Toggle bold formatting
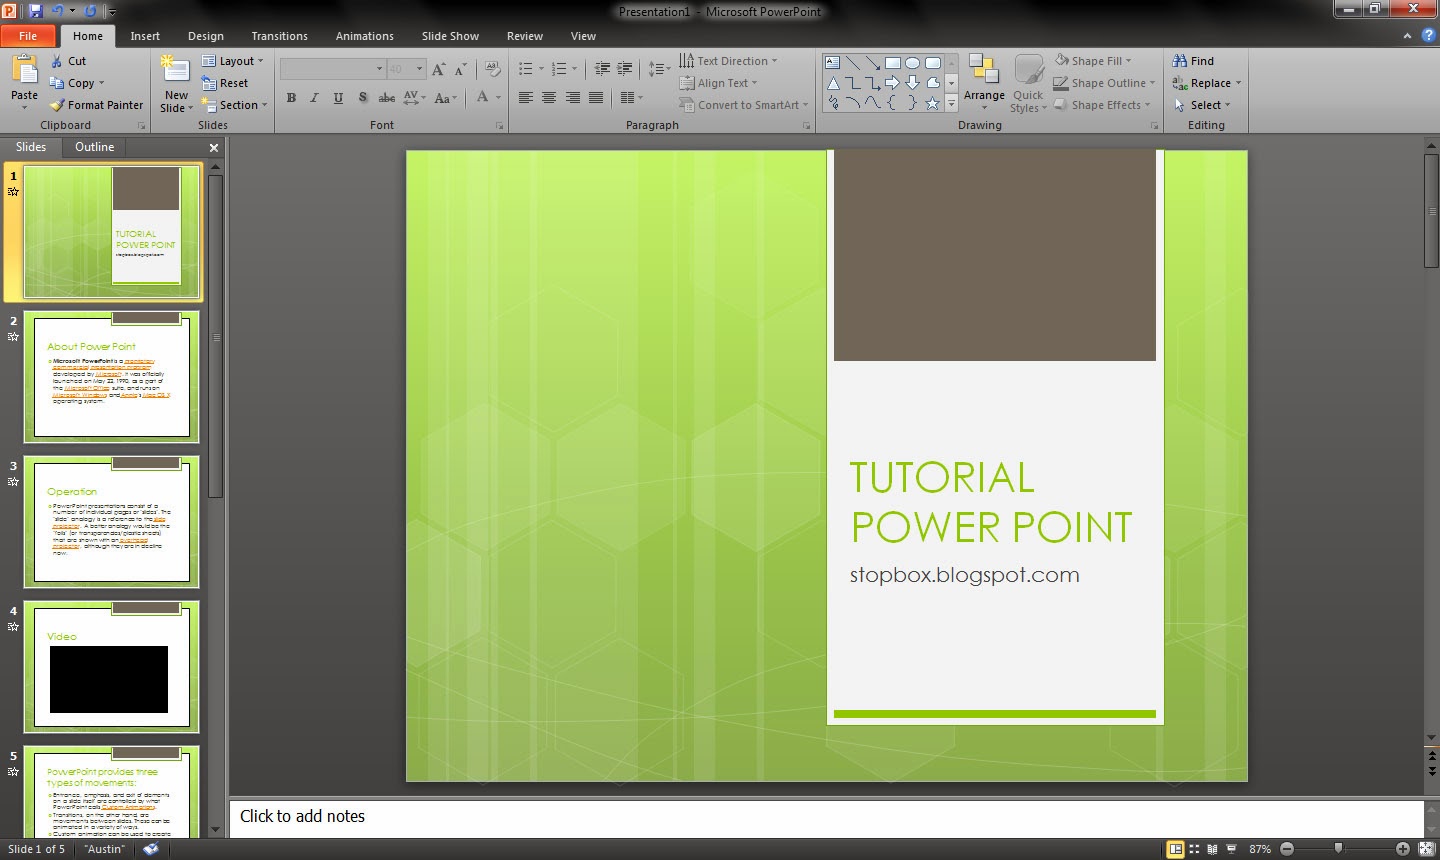1440x860 pixels. [x=291, y=98]
